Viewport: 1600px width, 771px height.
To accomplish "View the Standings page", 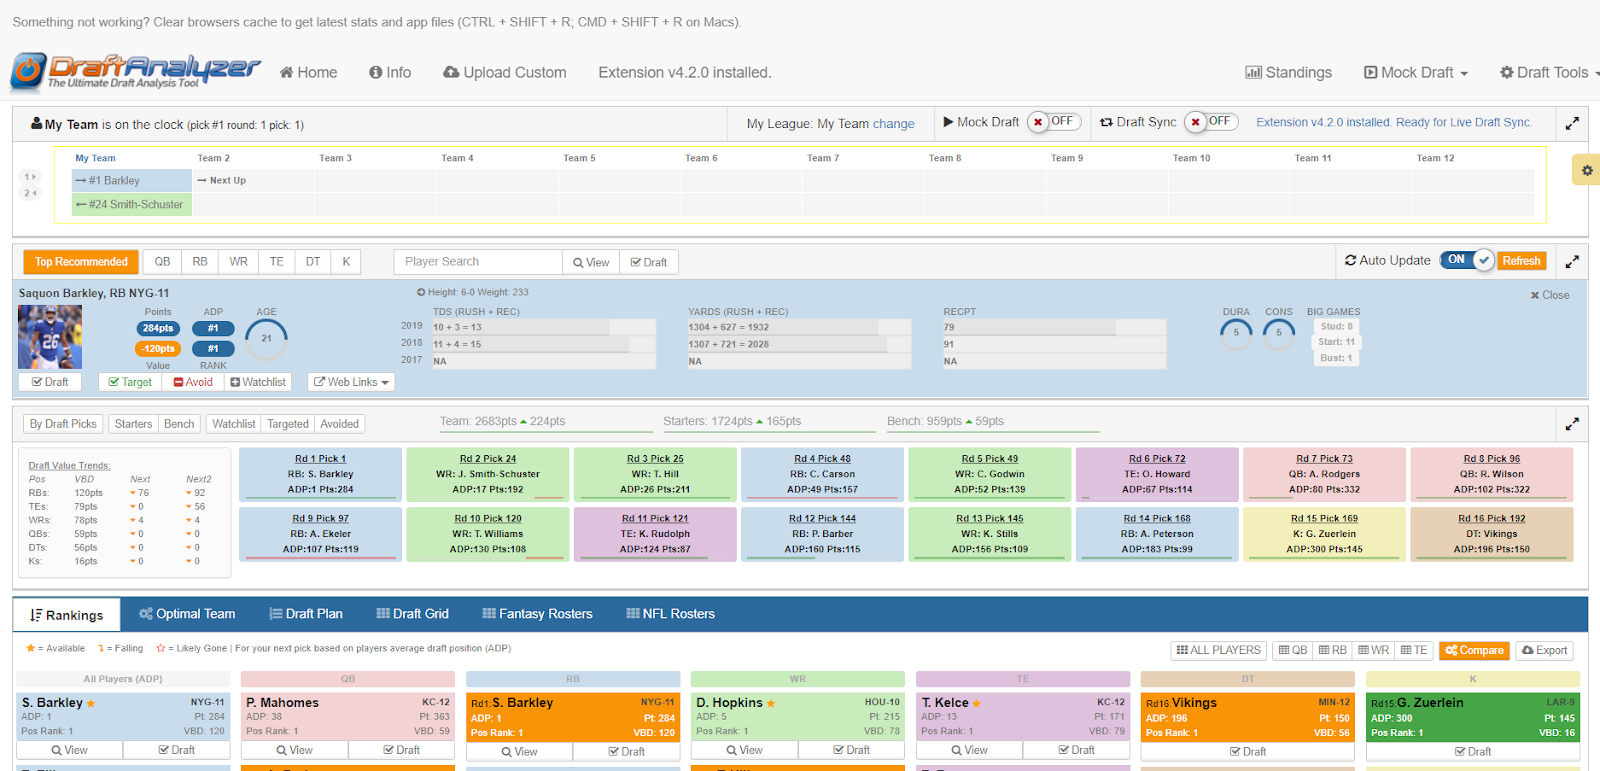I will (x=1288, y=72).
